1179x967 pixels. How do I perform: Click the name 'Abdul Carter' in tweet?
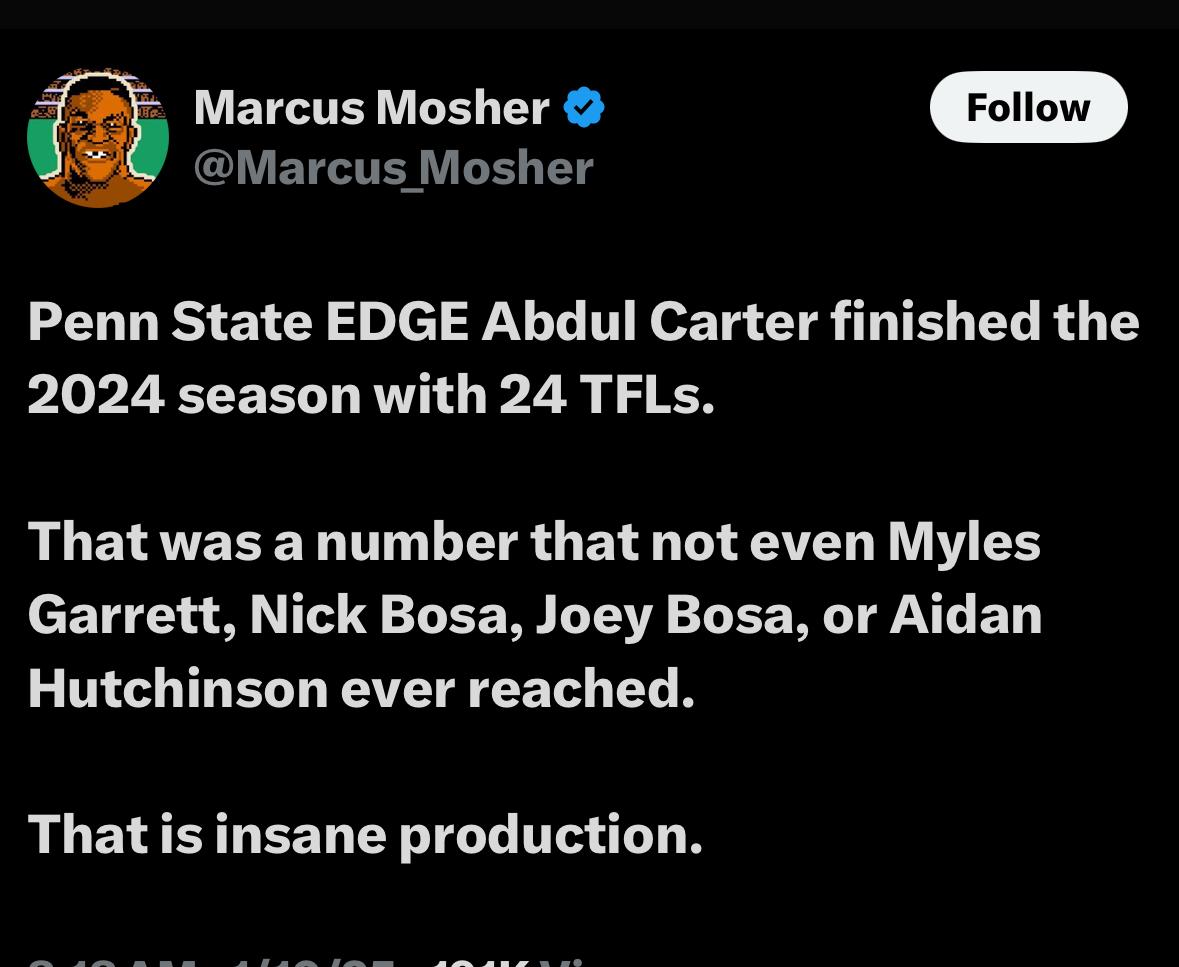pyautogui.click(x=650, y=322)
